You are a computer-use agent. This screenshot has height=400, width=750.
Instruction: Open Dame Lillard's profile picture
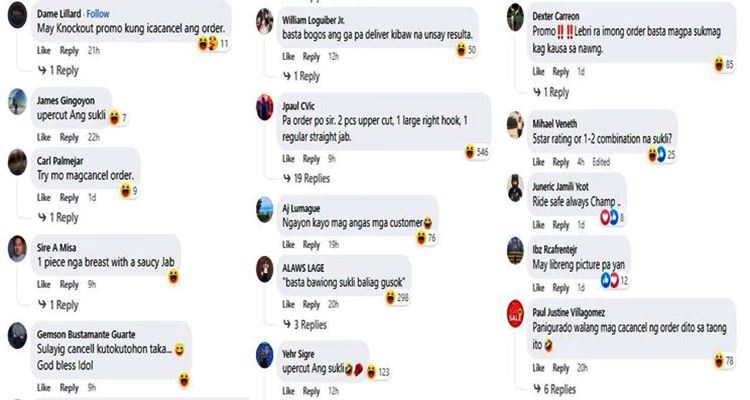click(x=18, y=15)
